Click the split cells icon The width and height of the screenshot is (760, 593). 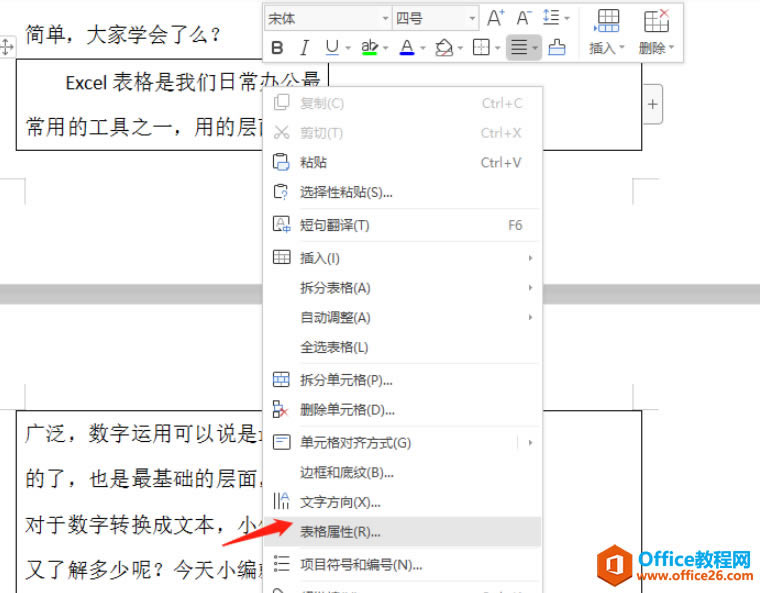281,380
